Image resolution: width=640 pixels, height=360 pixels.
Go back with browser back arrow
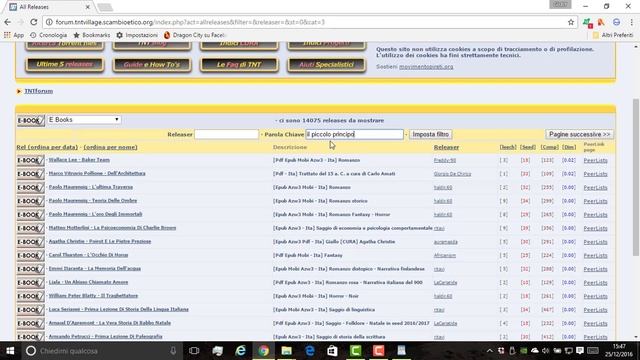click(x=8, y=22)
